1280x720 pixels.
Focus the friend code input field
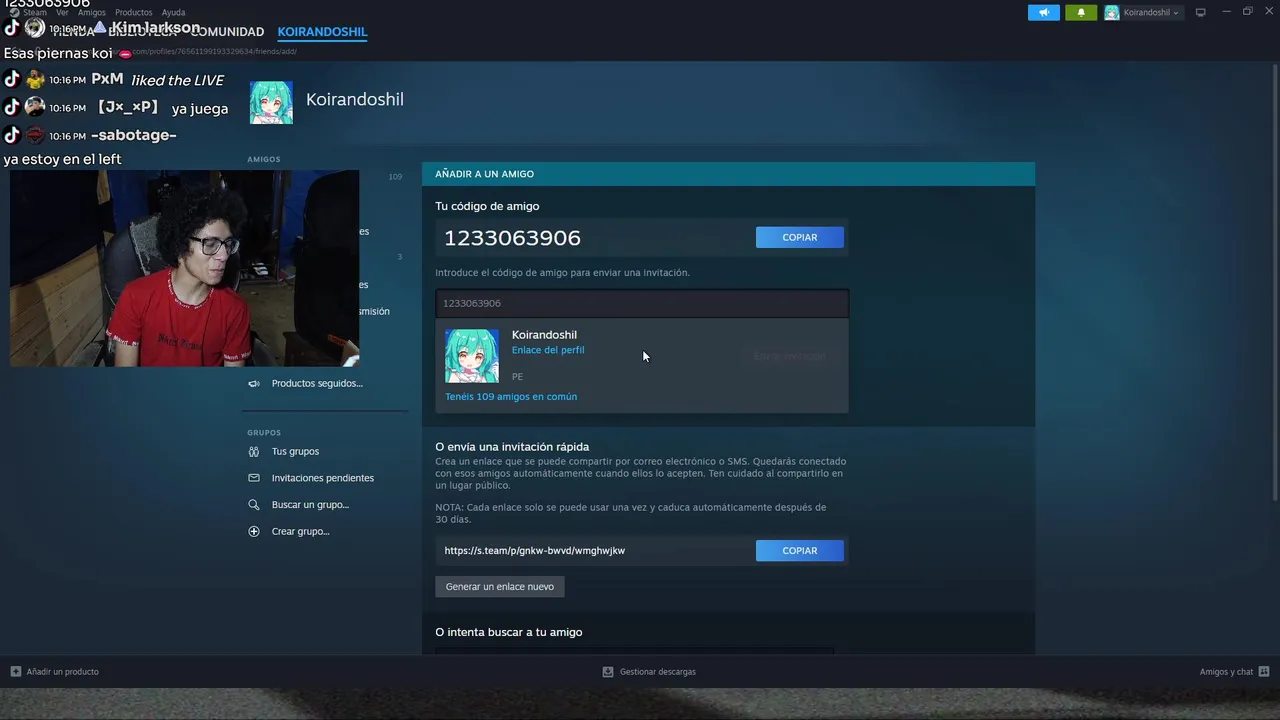tap(642, 303)
